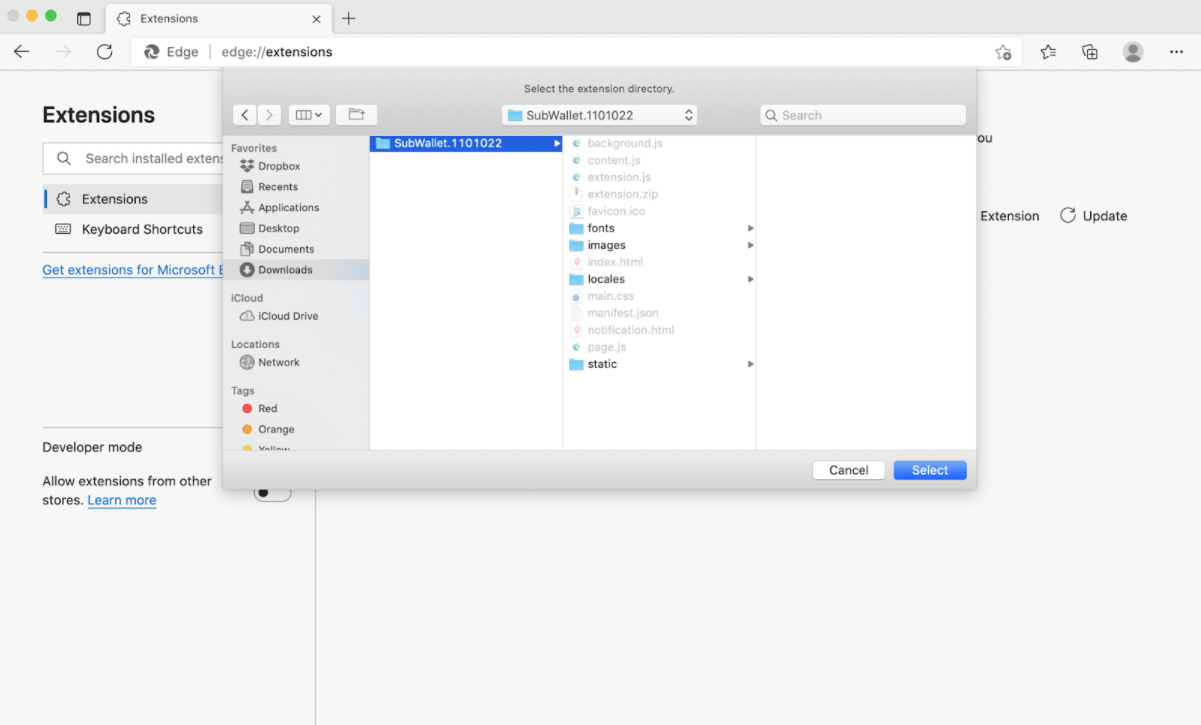
Task: Open a new browser tab
Action: 349,18
